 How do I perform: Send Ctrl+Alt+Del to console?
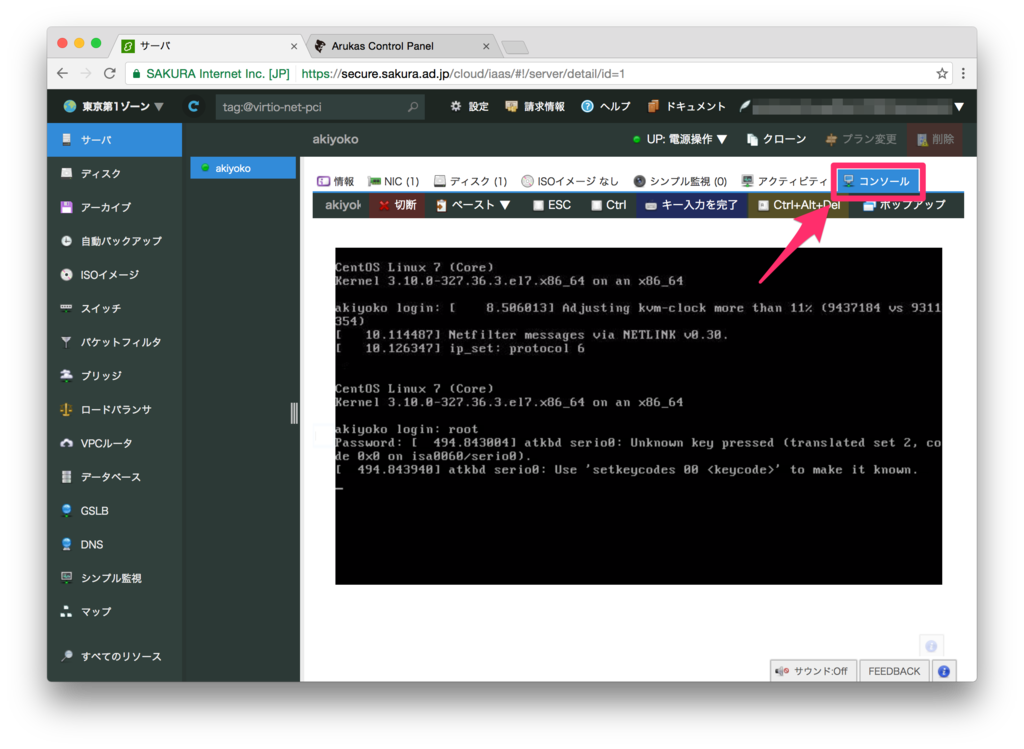point(799,205)
